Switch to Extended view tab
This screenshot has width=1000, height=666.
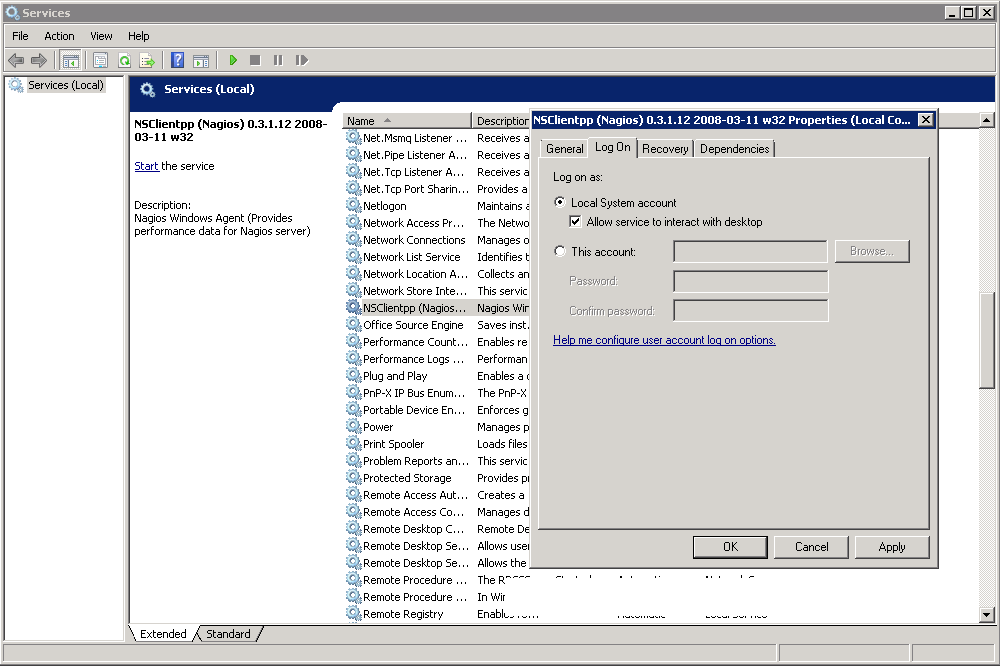click(x=163, y=633)
